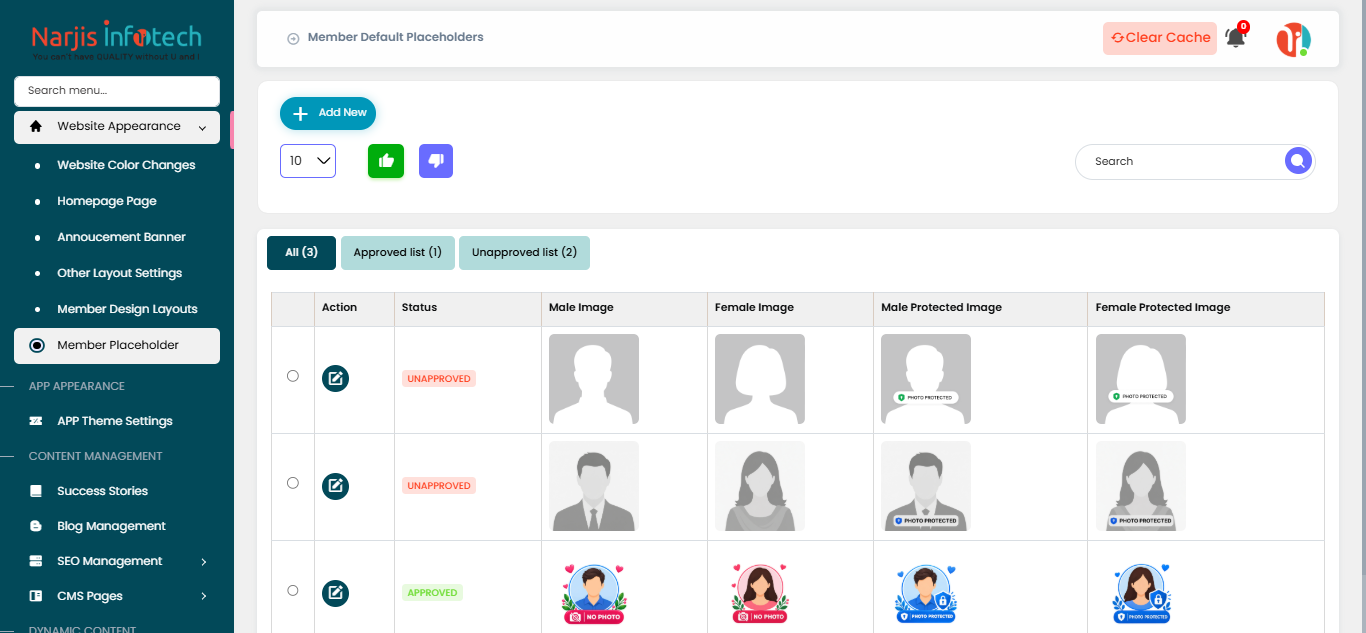Switch to the All (3) tab
The image size is (1366, 633).
[x=301, y=253]
